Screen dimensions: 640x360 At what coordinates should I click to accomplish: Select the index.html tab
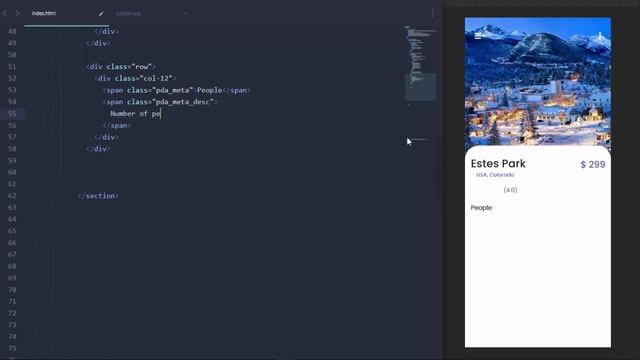tap(44, 13)
